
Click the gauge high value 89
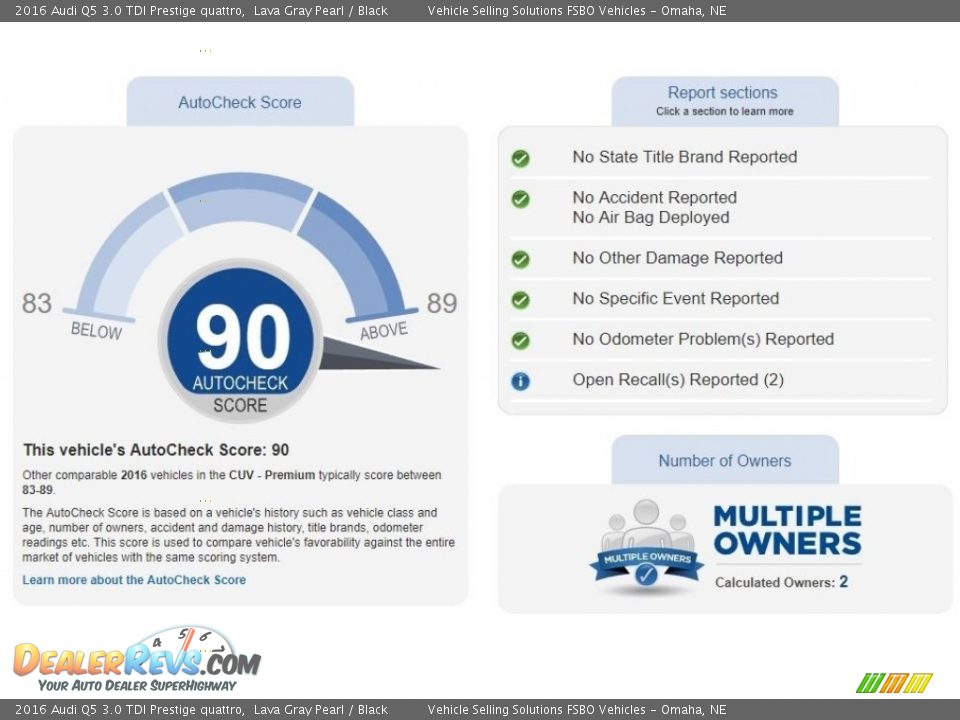[x=441, y=303]
